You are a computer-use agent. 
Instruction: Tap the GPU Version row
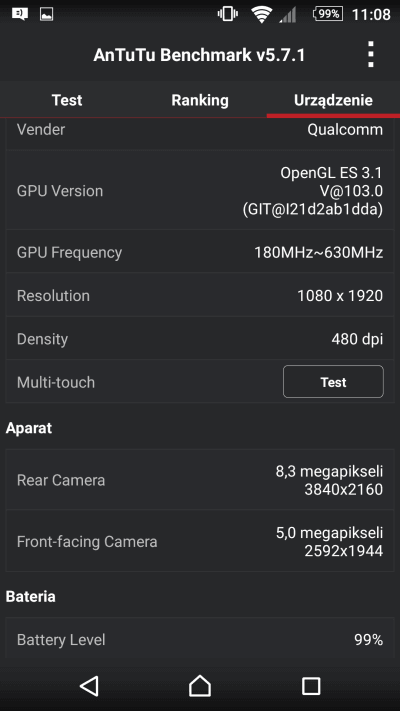click(200, 190)
